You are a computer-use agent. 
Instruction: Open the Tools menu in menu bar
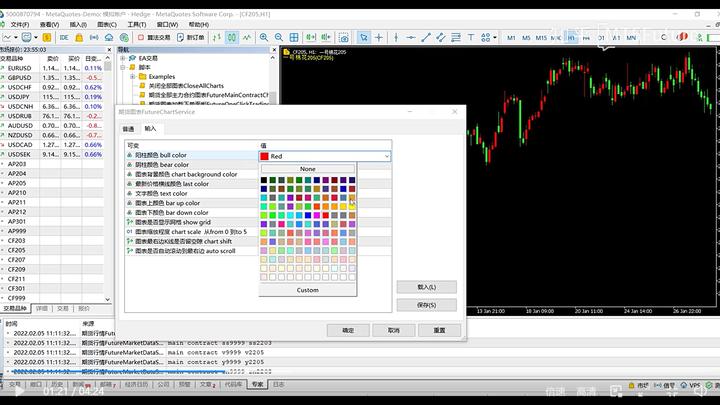coord(137,24)
